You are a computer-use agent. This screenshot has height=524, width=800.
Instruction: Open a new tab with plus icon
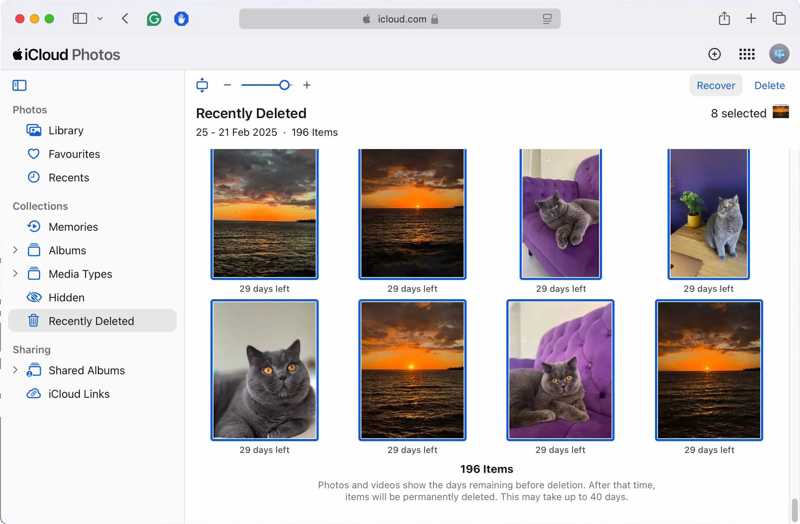pos(751,19)
